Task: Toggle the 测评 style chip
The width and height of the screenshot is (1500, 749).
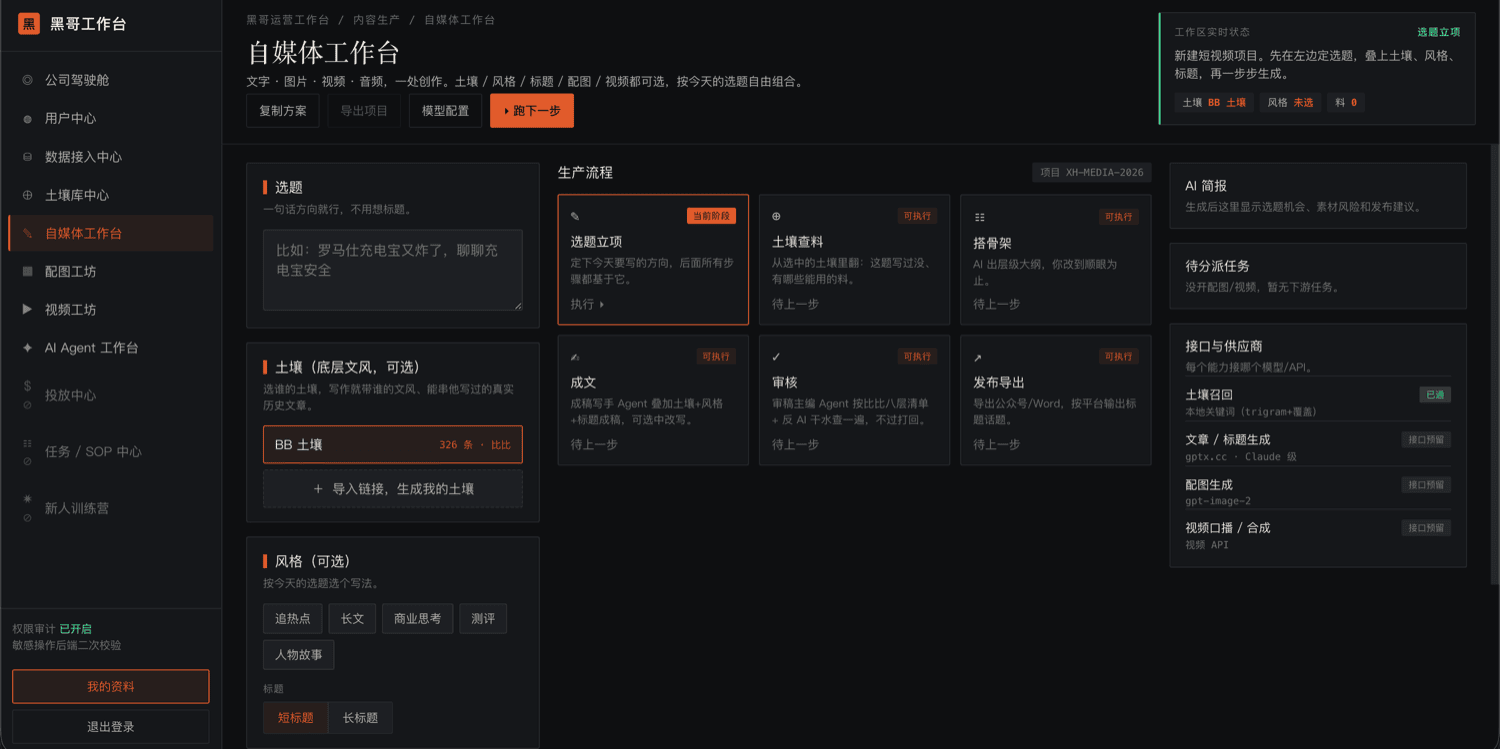Action: coord(483,619)
